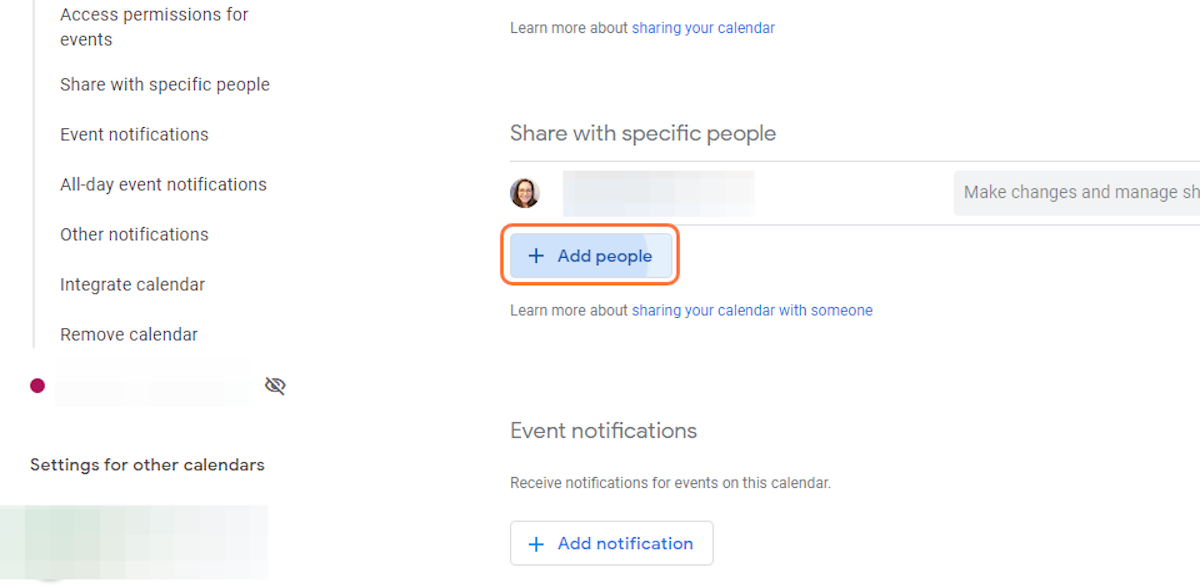Image resolution: width=1200 pixels, height=586 pixels.
Task: Open the 'sharing your calendar with someone' link
Action: [x=752, y=310]
